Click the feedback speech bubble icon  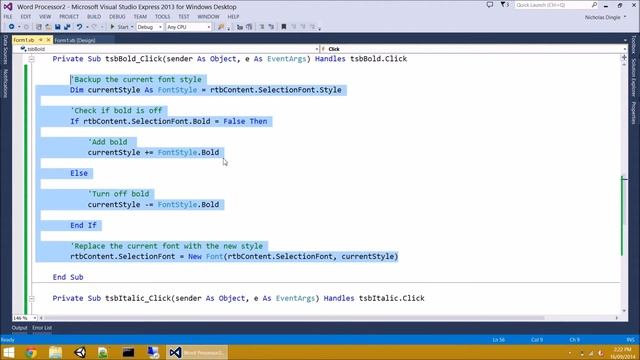pos(490,5)
